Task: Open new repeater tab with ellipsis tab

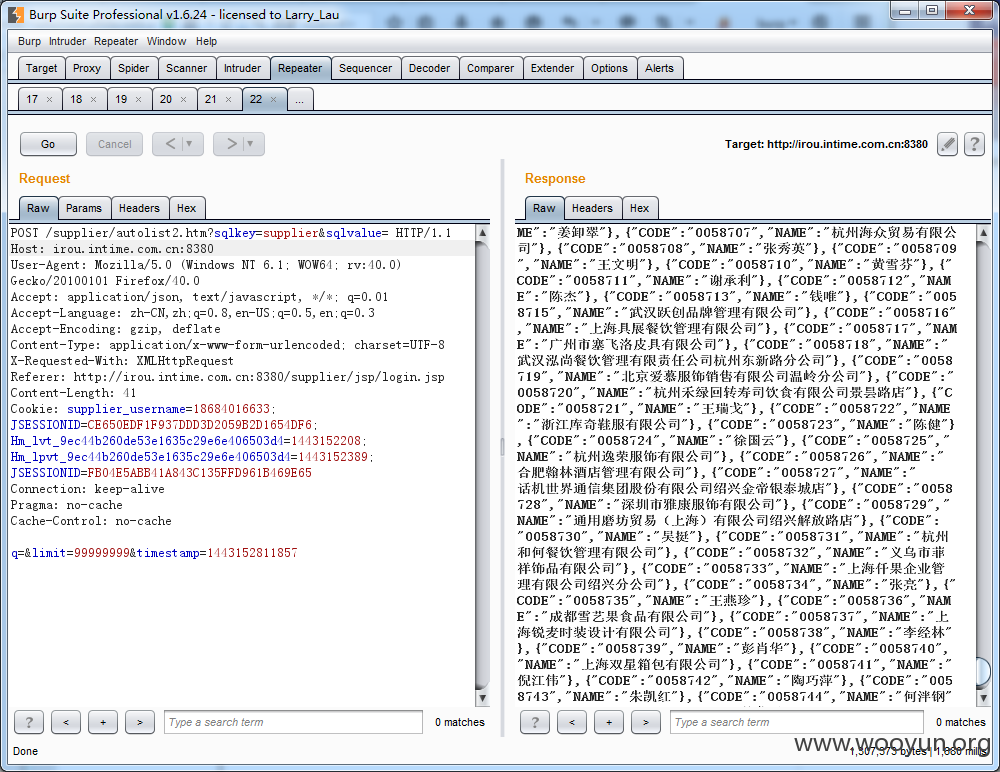Action: (x=300, y=100)
